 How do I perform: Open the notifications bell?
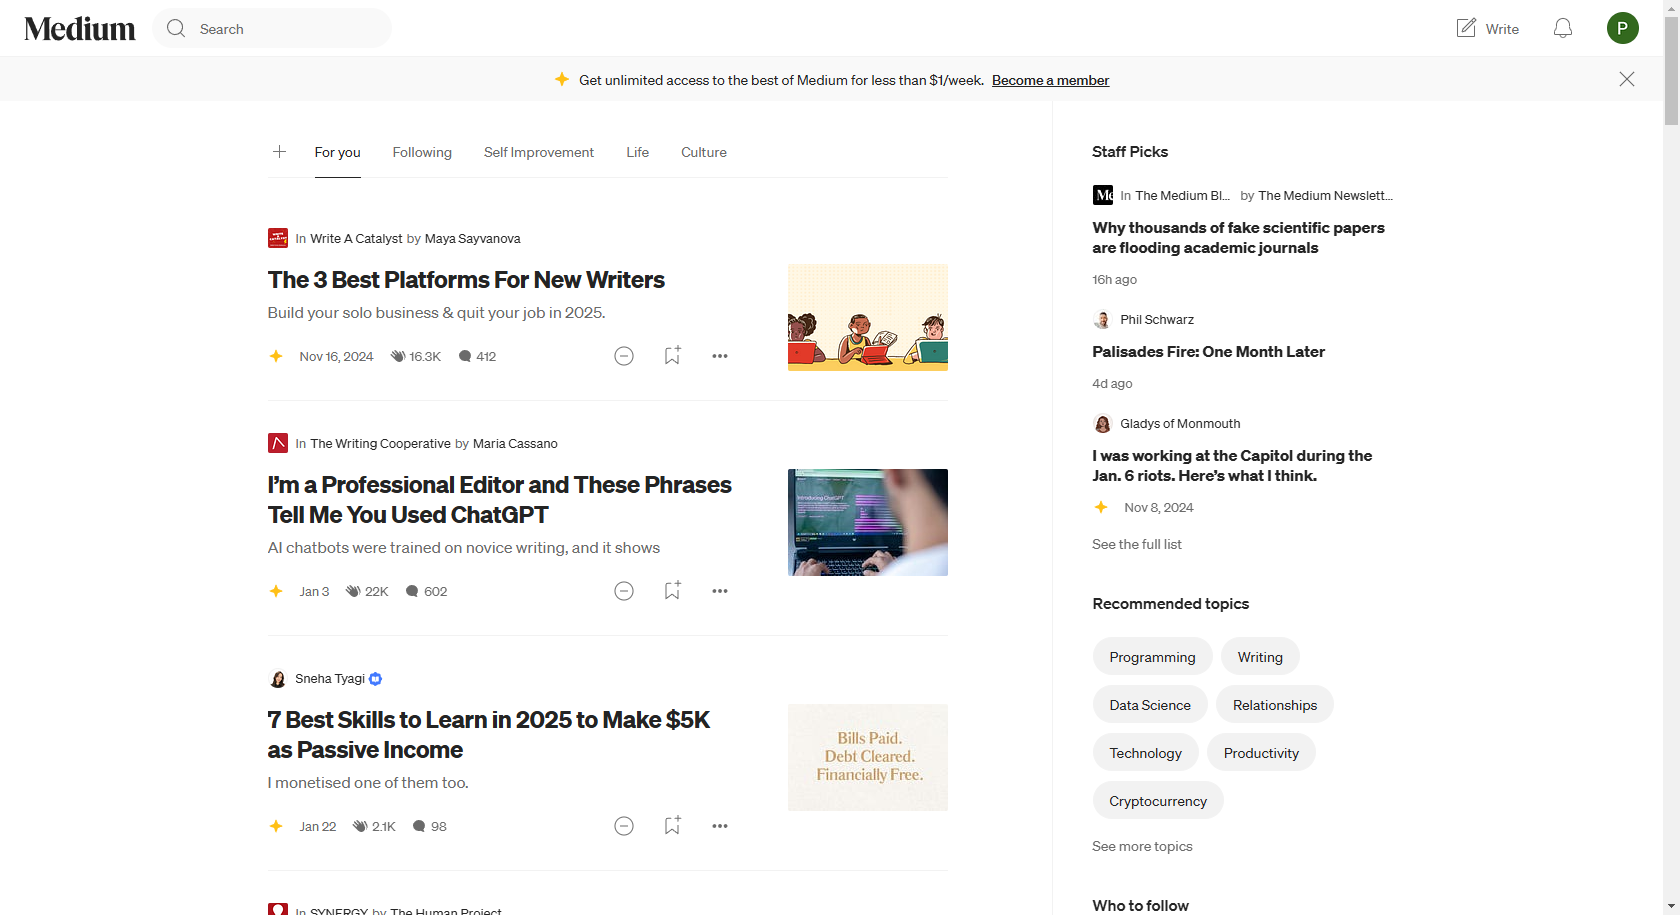(x=1562, y=28)
